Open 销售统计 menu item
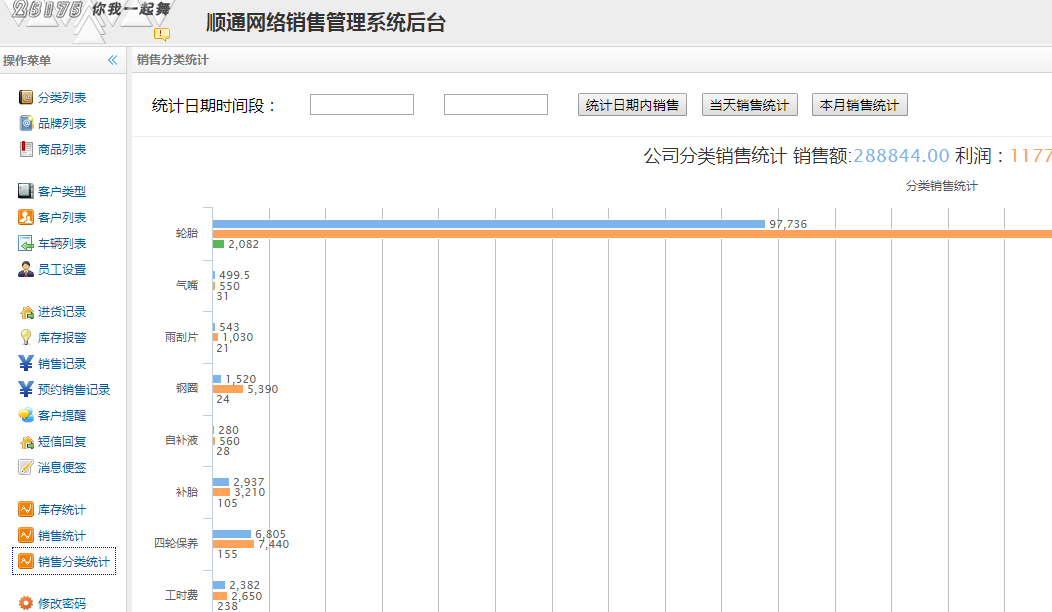Viewport: 1052px width, 612px height. tap(62, 535)
